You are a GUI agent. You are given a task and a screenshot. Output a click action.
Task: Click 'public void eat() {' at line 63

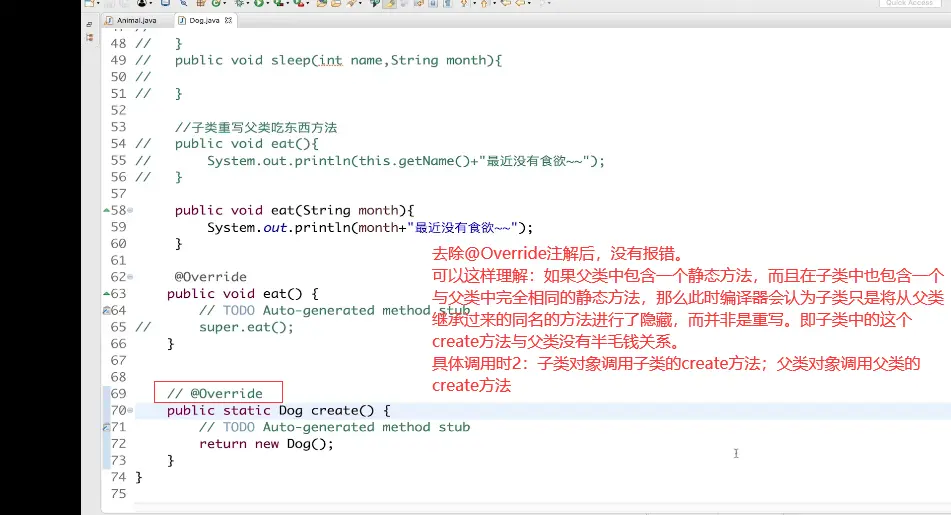(x=243, y=294)
